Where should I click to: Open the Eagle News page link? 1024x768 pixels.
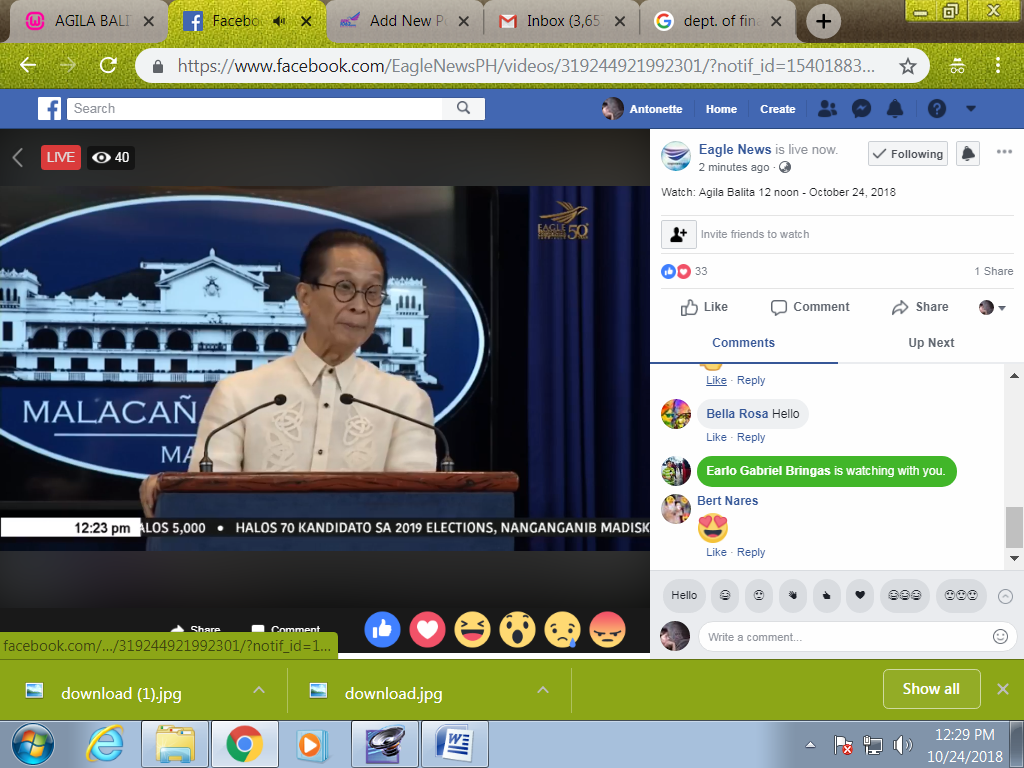[x=734, y=149]
